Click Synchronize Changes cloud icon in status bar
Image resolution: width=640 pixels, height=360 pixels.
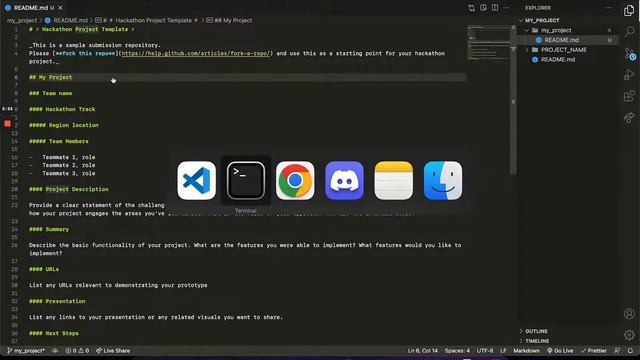click(x=55, y=351)
